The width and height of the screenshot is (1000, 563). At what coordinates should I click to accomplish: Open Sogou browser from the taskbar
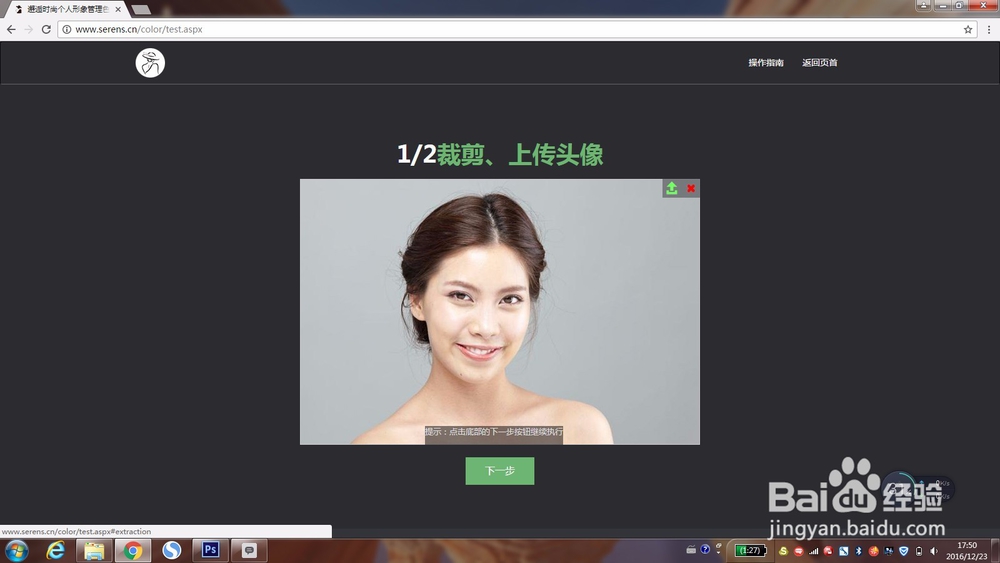[x=172, y=550]
